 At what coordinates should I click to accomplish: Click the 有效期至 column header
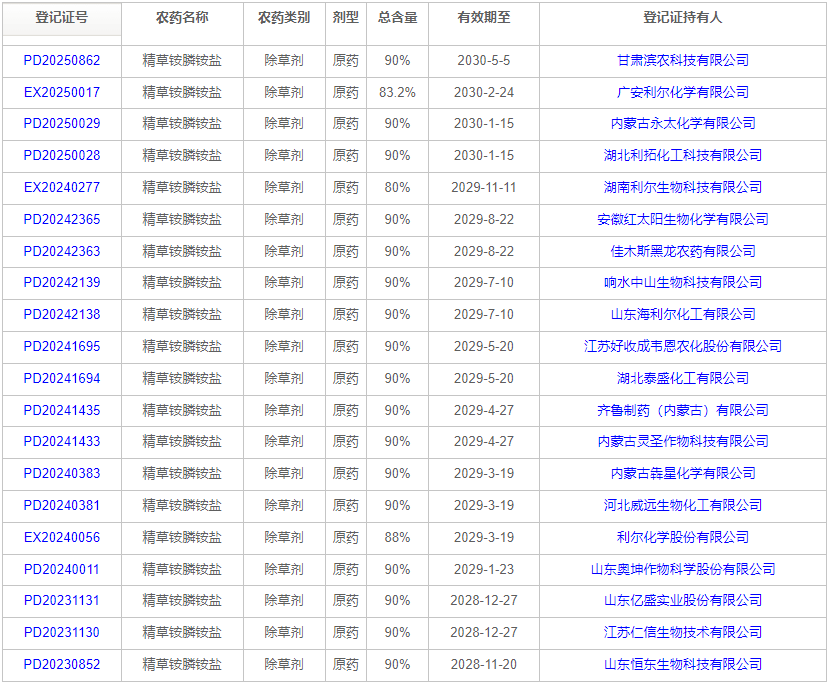pos(481,17)
